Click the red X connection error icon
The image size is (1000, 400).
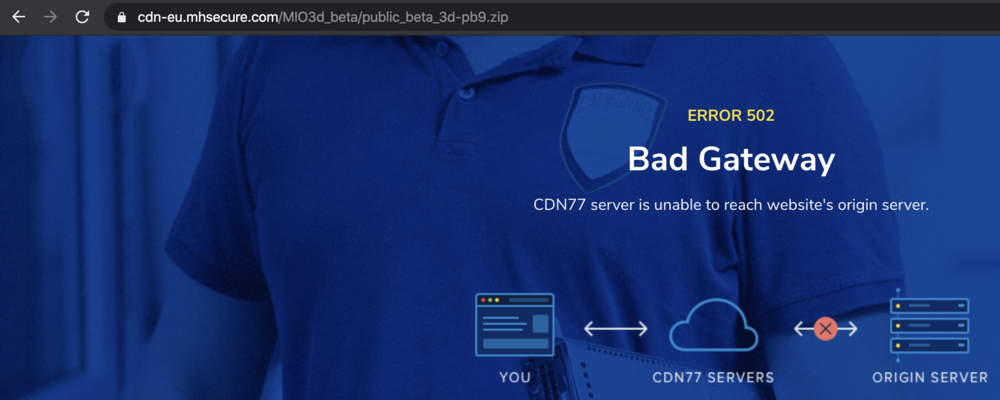(x=826, y=328)
